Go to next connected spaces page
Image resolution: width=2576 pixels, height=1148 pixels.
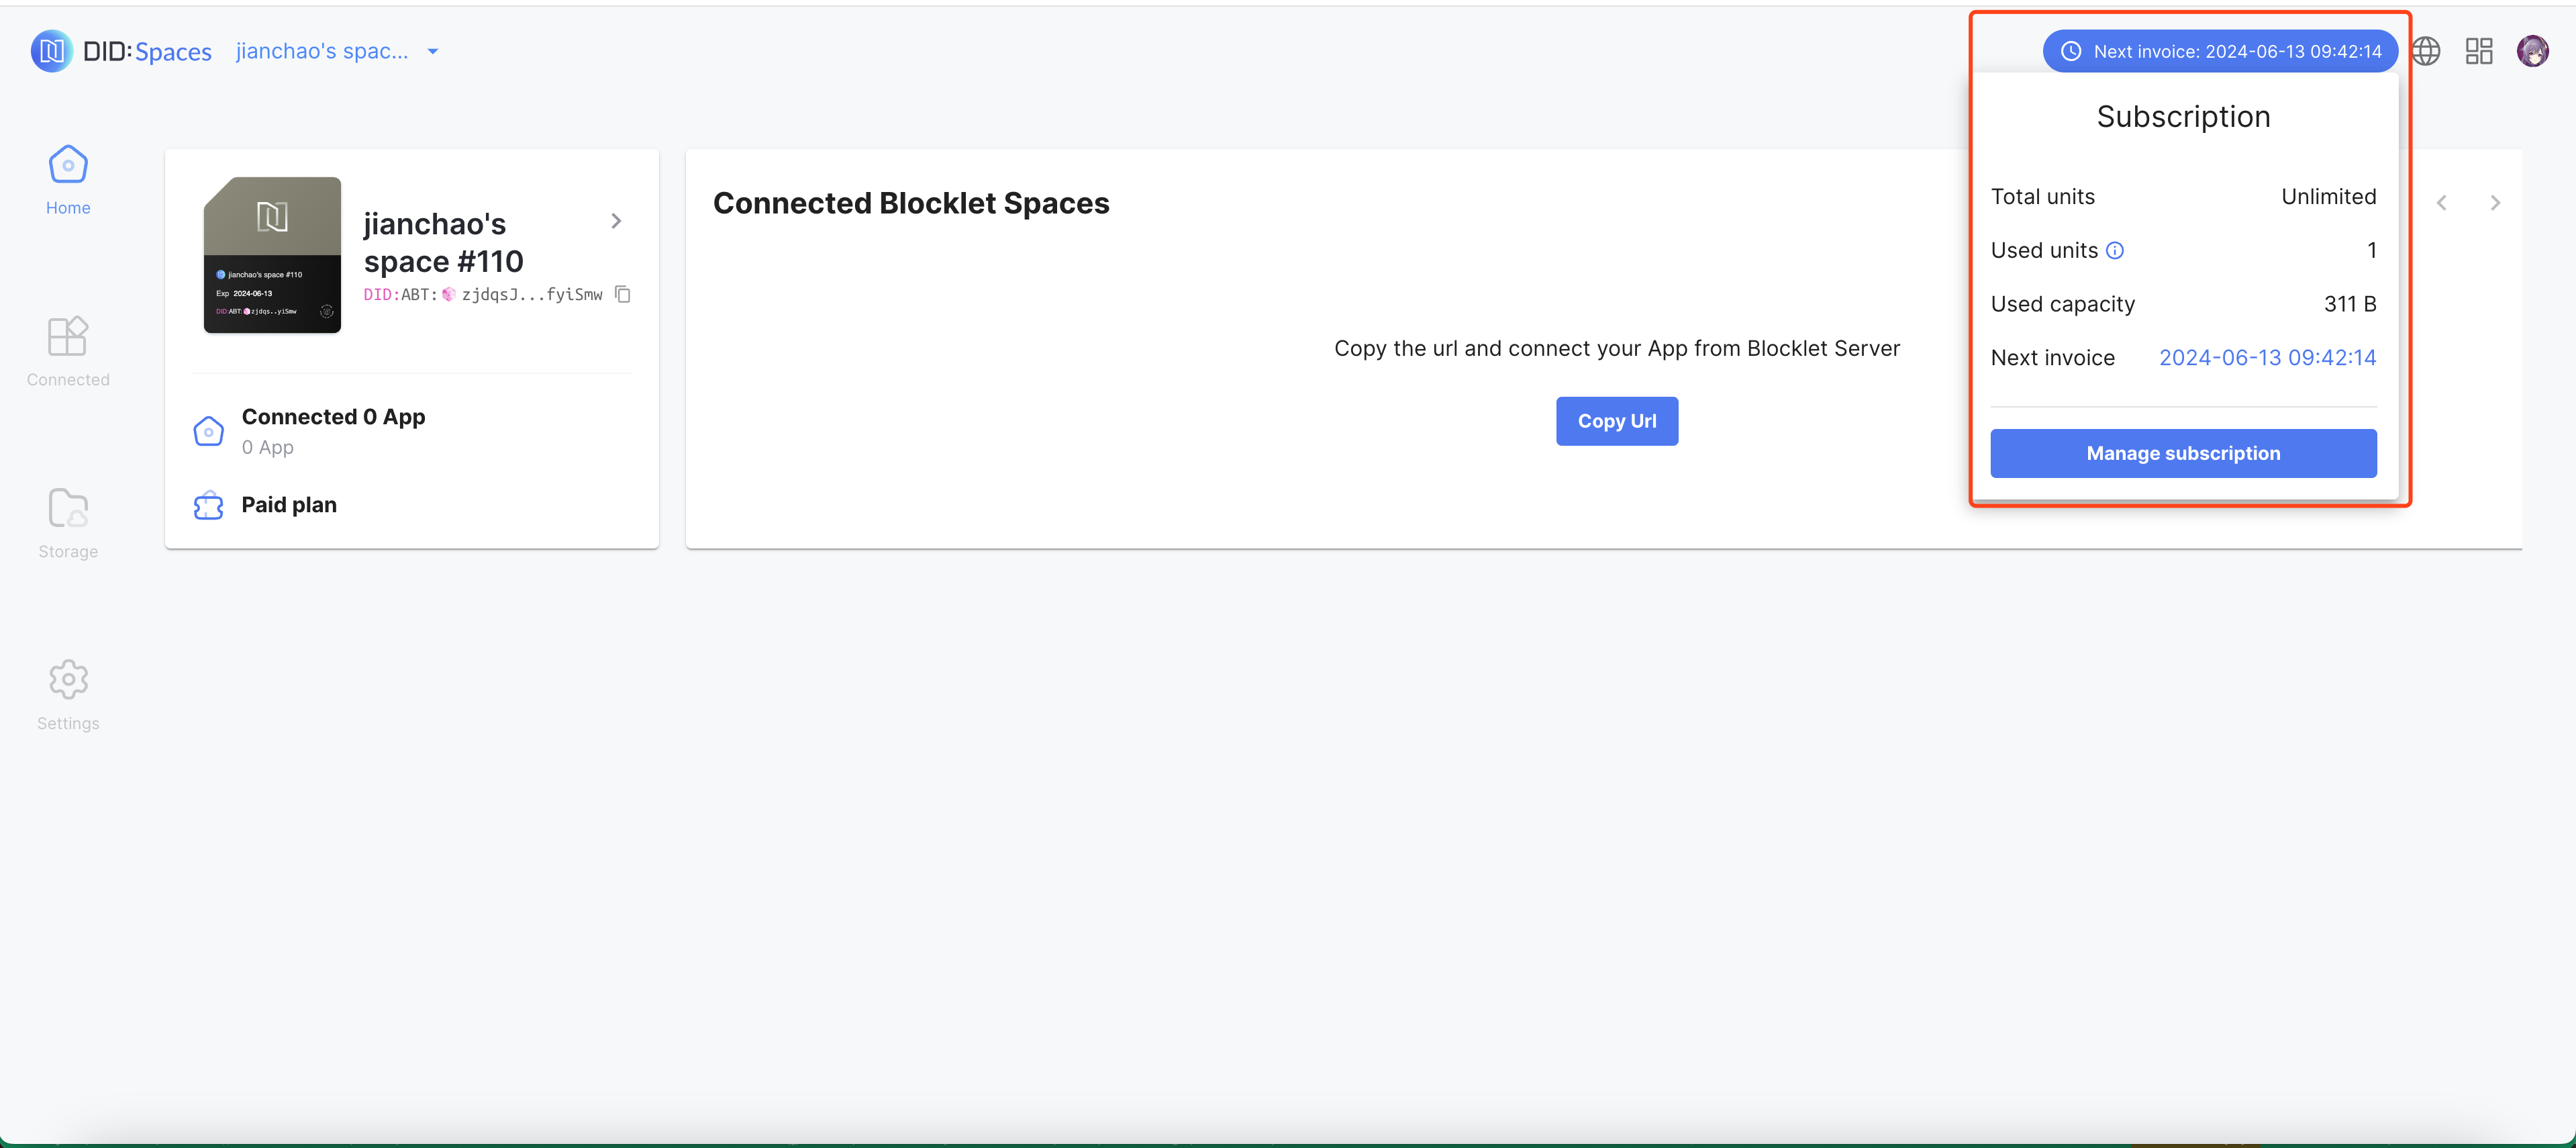2495,203
